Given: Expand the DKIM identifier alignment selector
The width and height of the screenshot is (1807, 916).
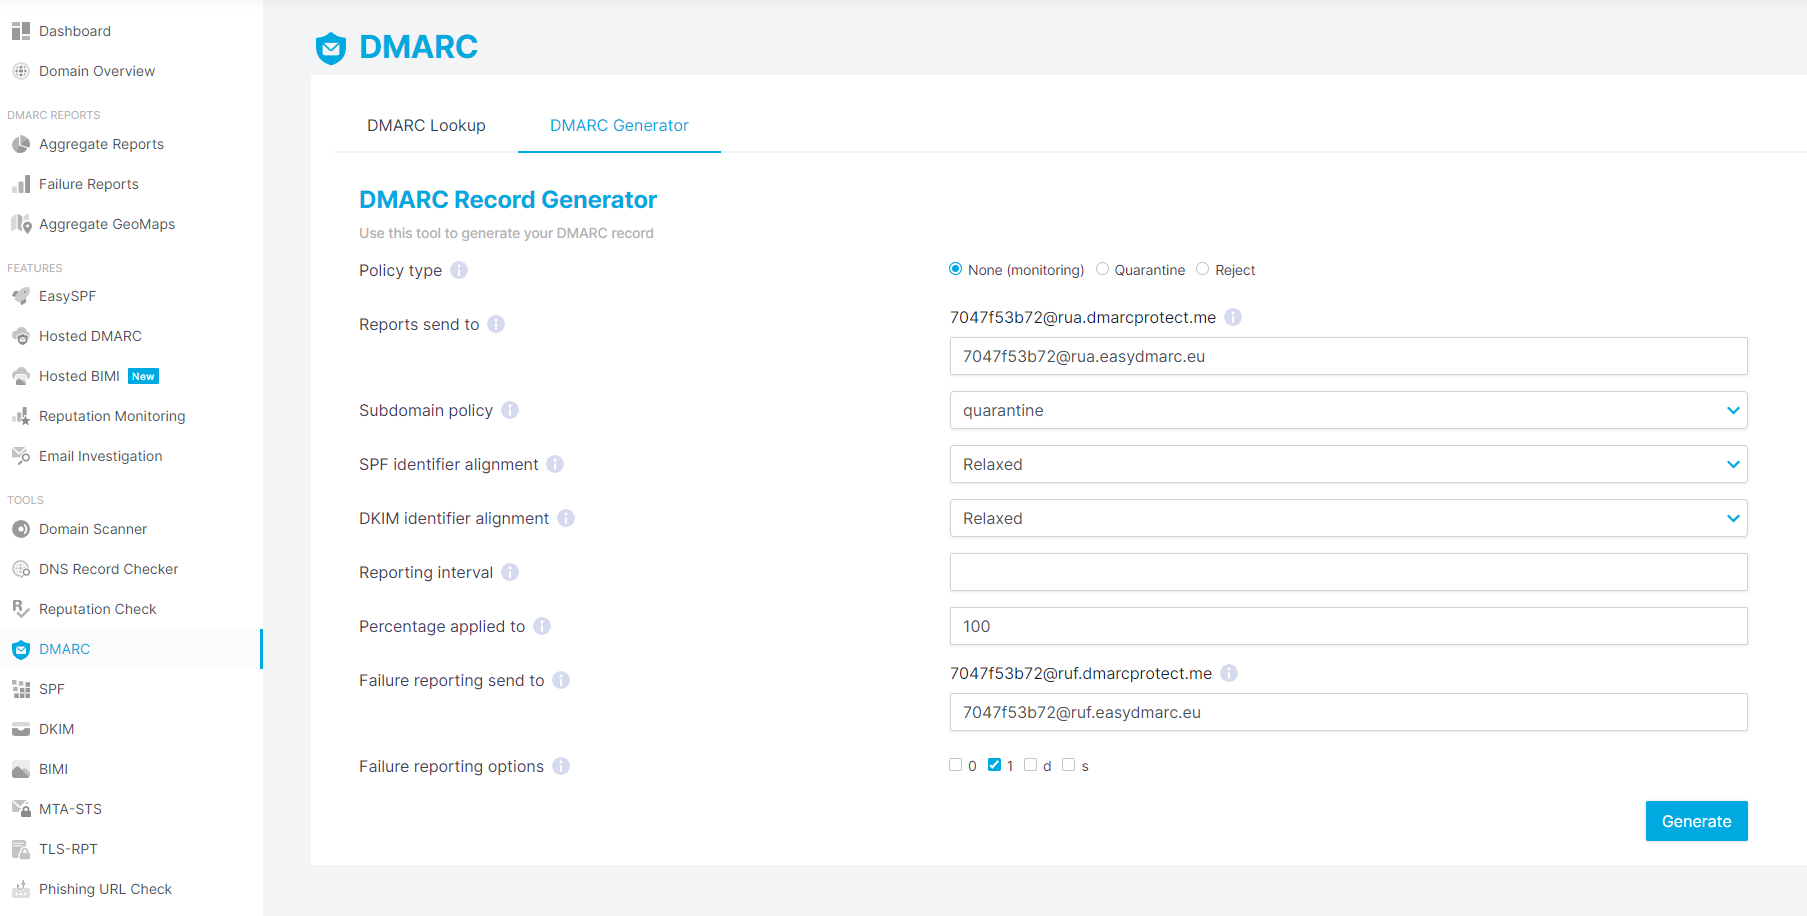Looking at the screenshot, I should click(x=1348, y=518).
